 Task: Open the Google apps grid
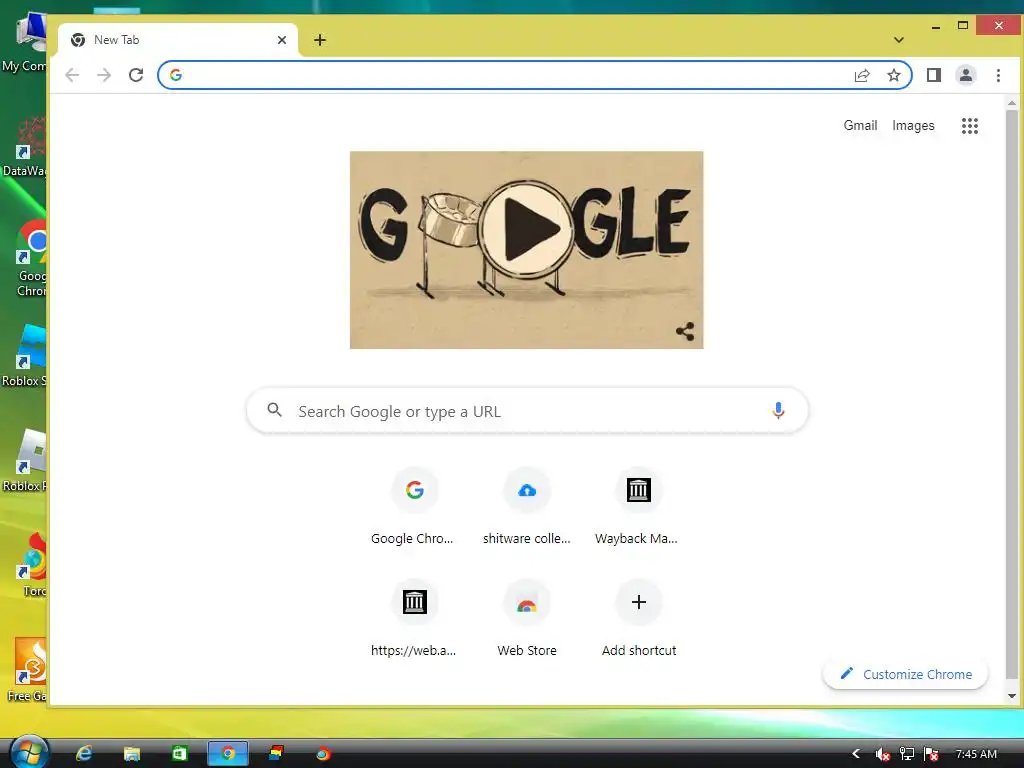click(970, 125)
